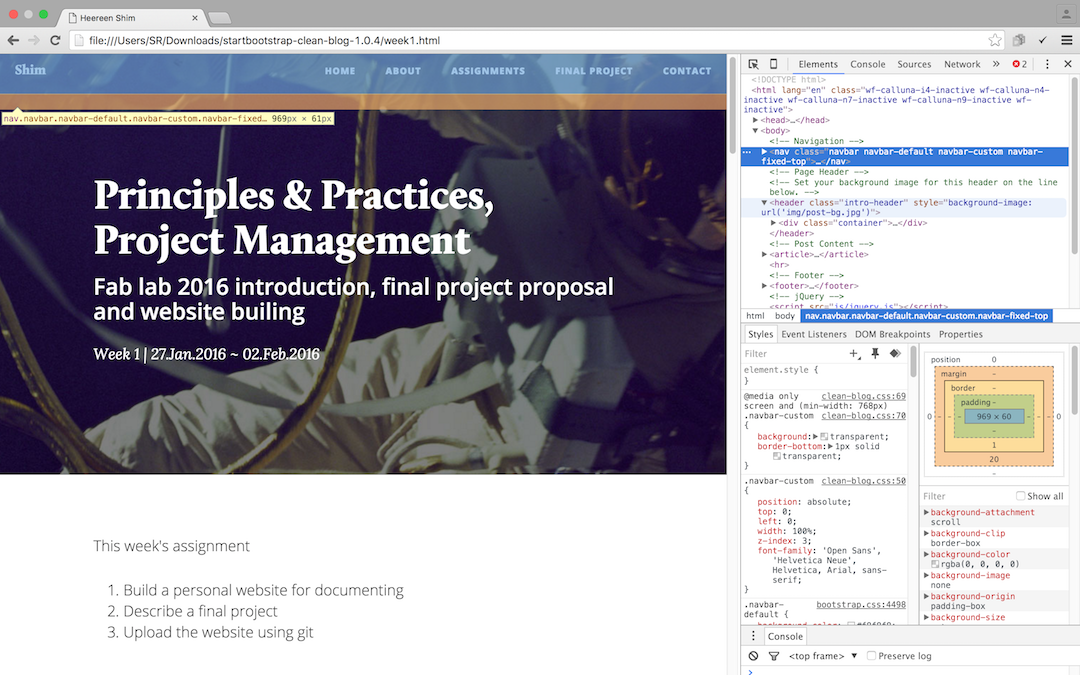
Task: Open the console drawer three-dot menu
Action: coord(753,636)
